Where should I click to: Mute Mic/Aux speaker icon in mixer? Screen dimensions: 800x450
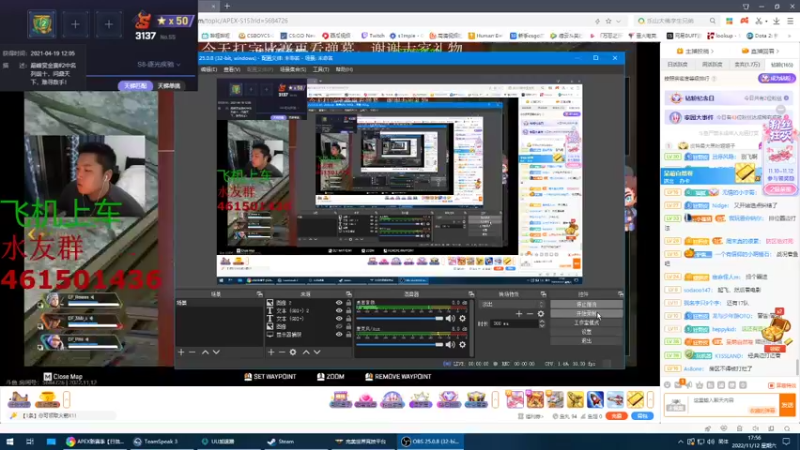(x=449, y=344)
